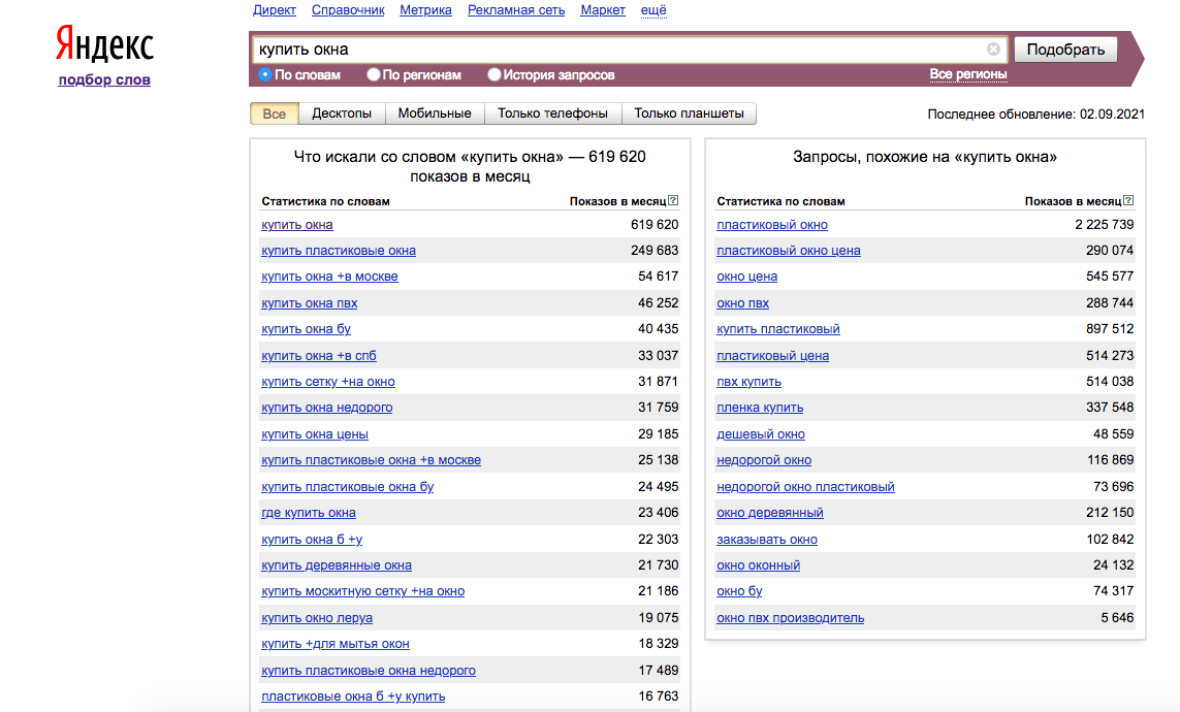
Task: Open the 'купить окна +в спб' link
Action: tap(319, 356)
